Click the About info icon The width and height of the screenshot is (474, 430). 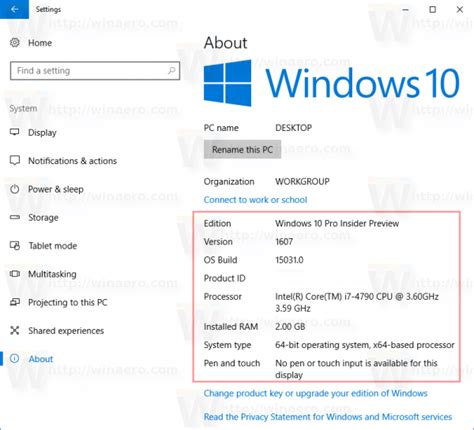click(14, 359)
